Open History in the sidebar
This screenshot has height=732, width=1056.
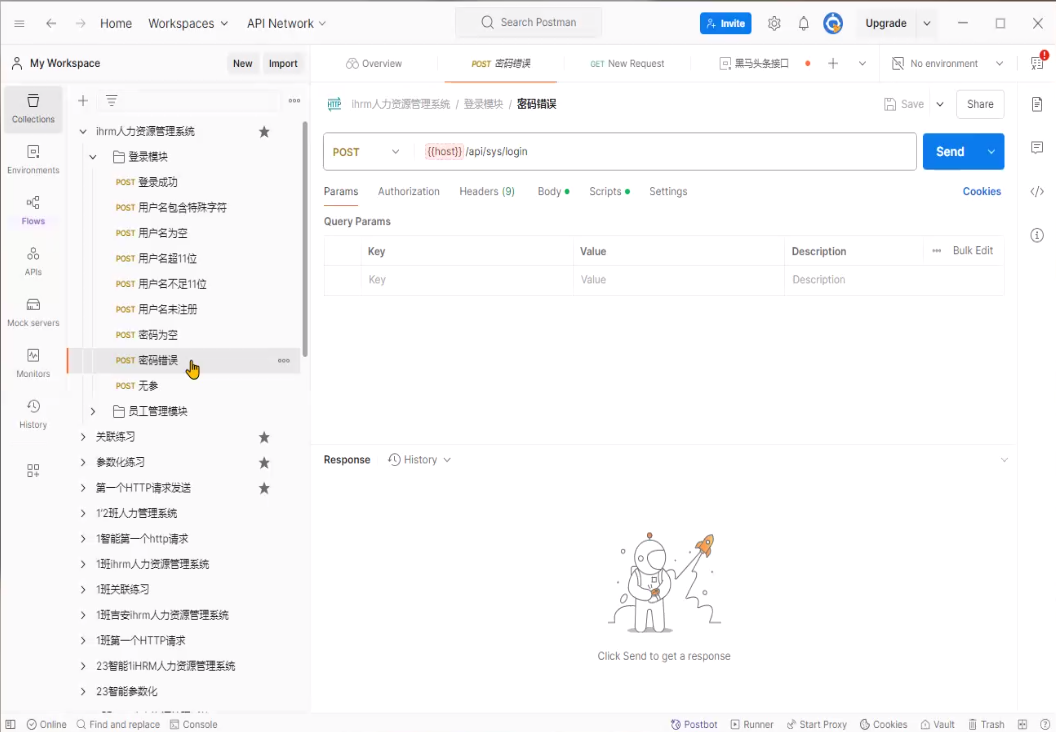(x=33, y=414)
